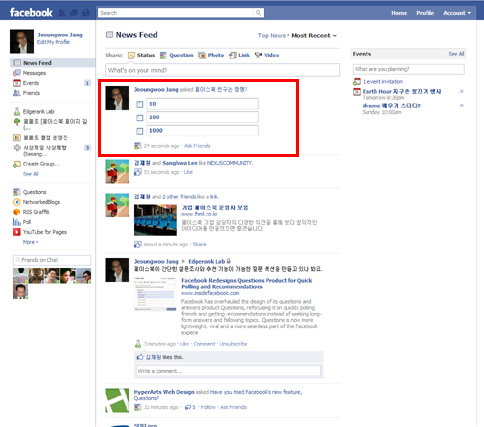This screenshot has height=427, width=484.
Task: Go to Profile in top navigation
Action: point(425,13)
